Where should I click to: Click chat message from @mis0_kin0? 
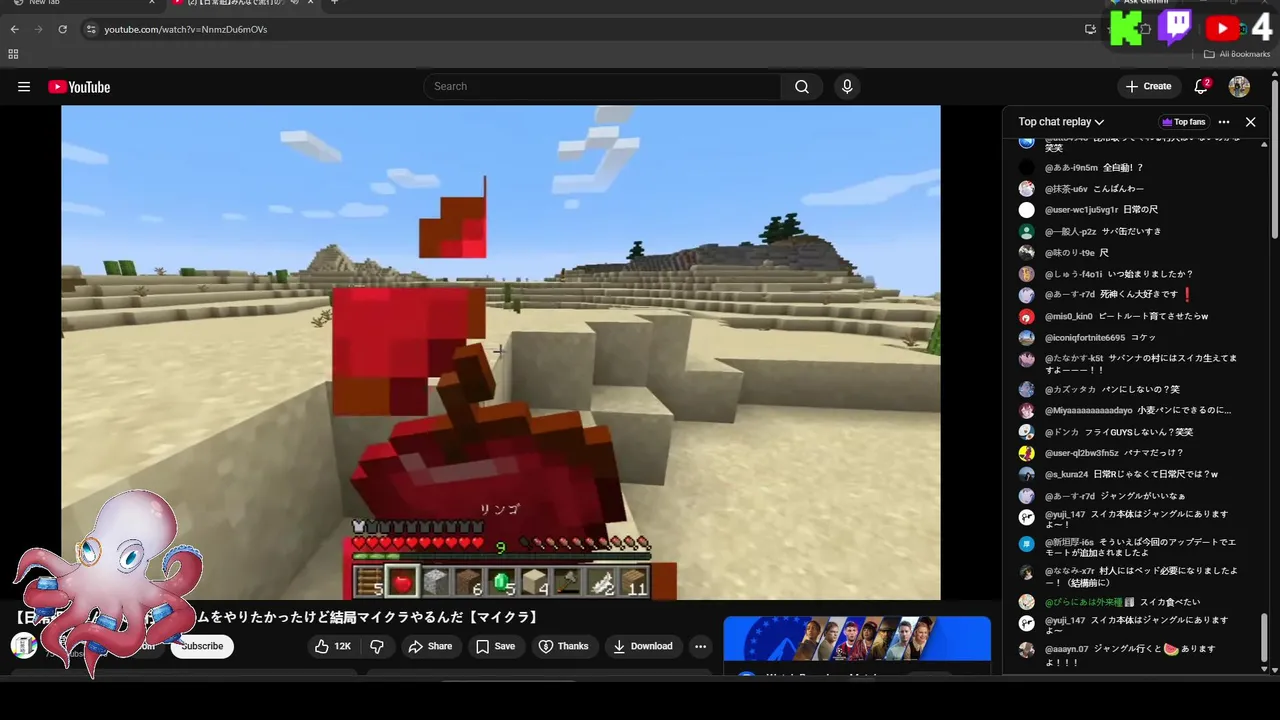pyautogui.click(x=1127, y=316)
